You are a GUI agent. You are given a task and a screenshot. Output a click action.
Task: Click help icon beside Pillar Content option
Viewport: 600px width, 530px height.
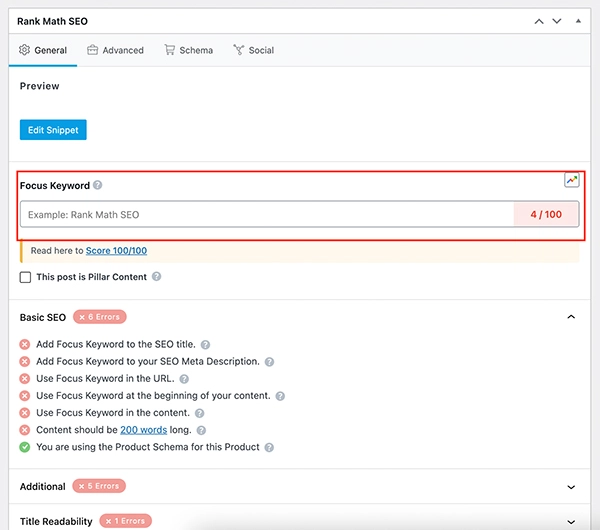coord(156,277)
